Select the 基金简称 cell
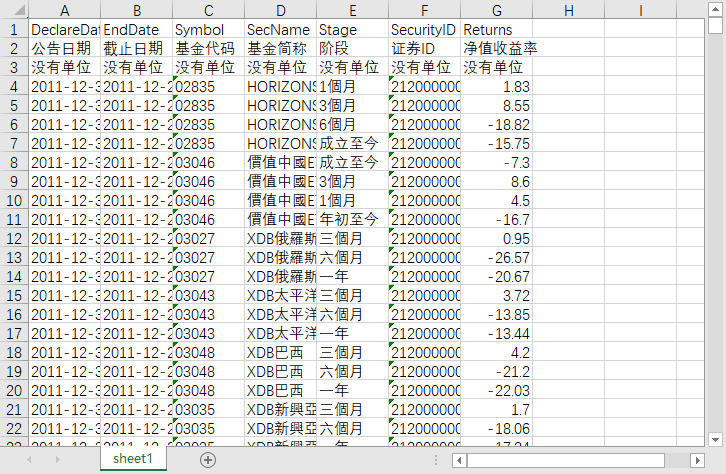This screenshot has width=726, height=474. (x=281, y=49)
